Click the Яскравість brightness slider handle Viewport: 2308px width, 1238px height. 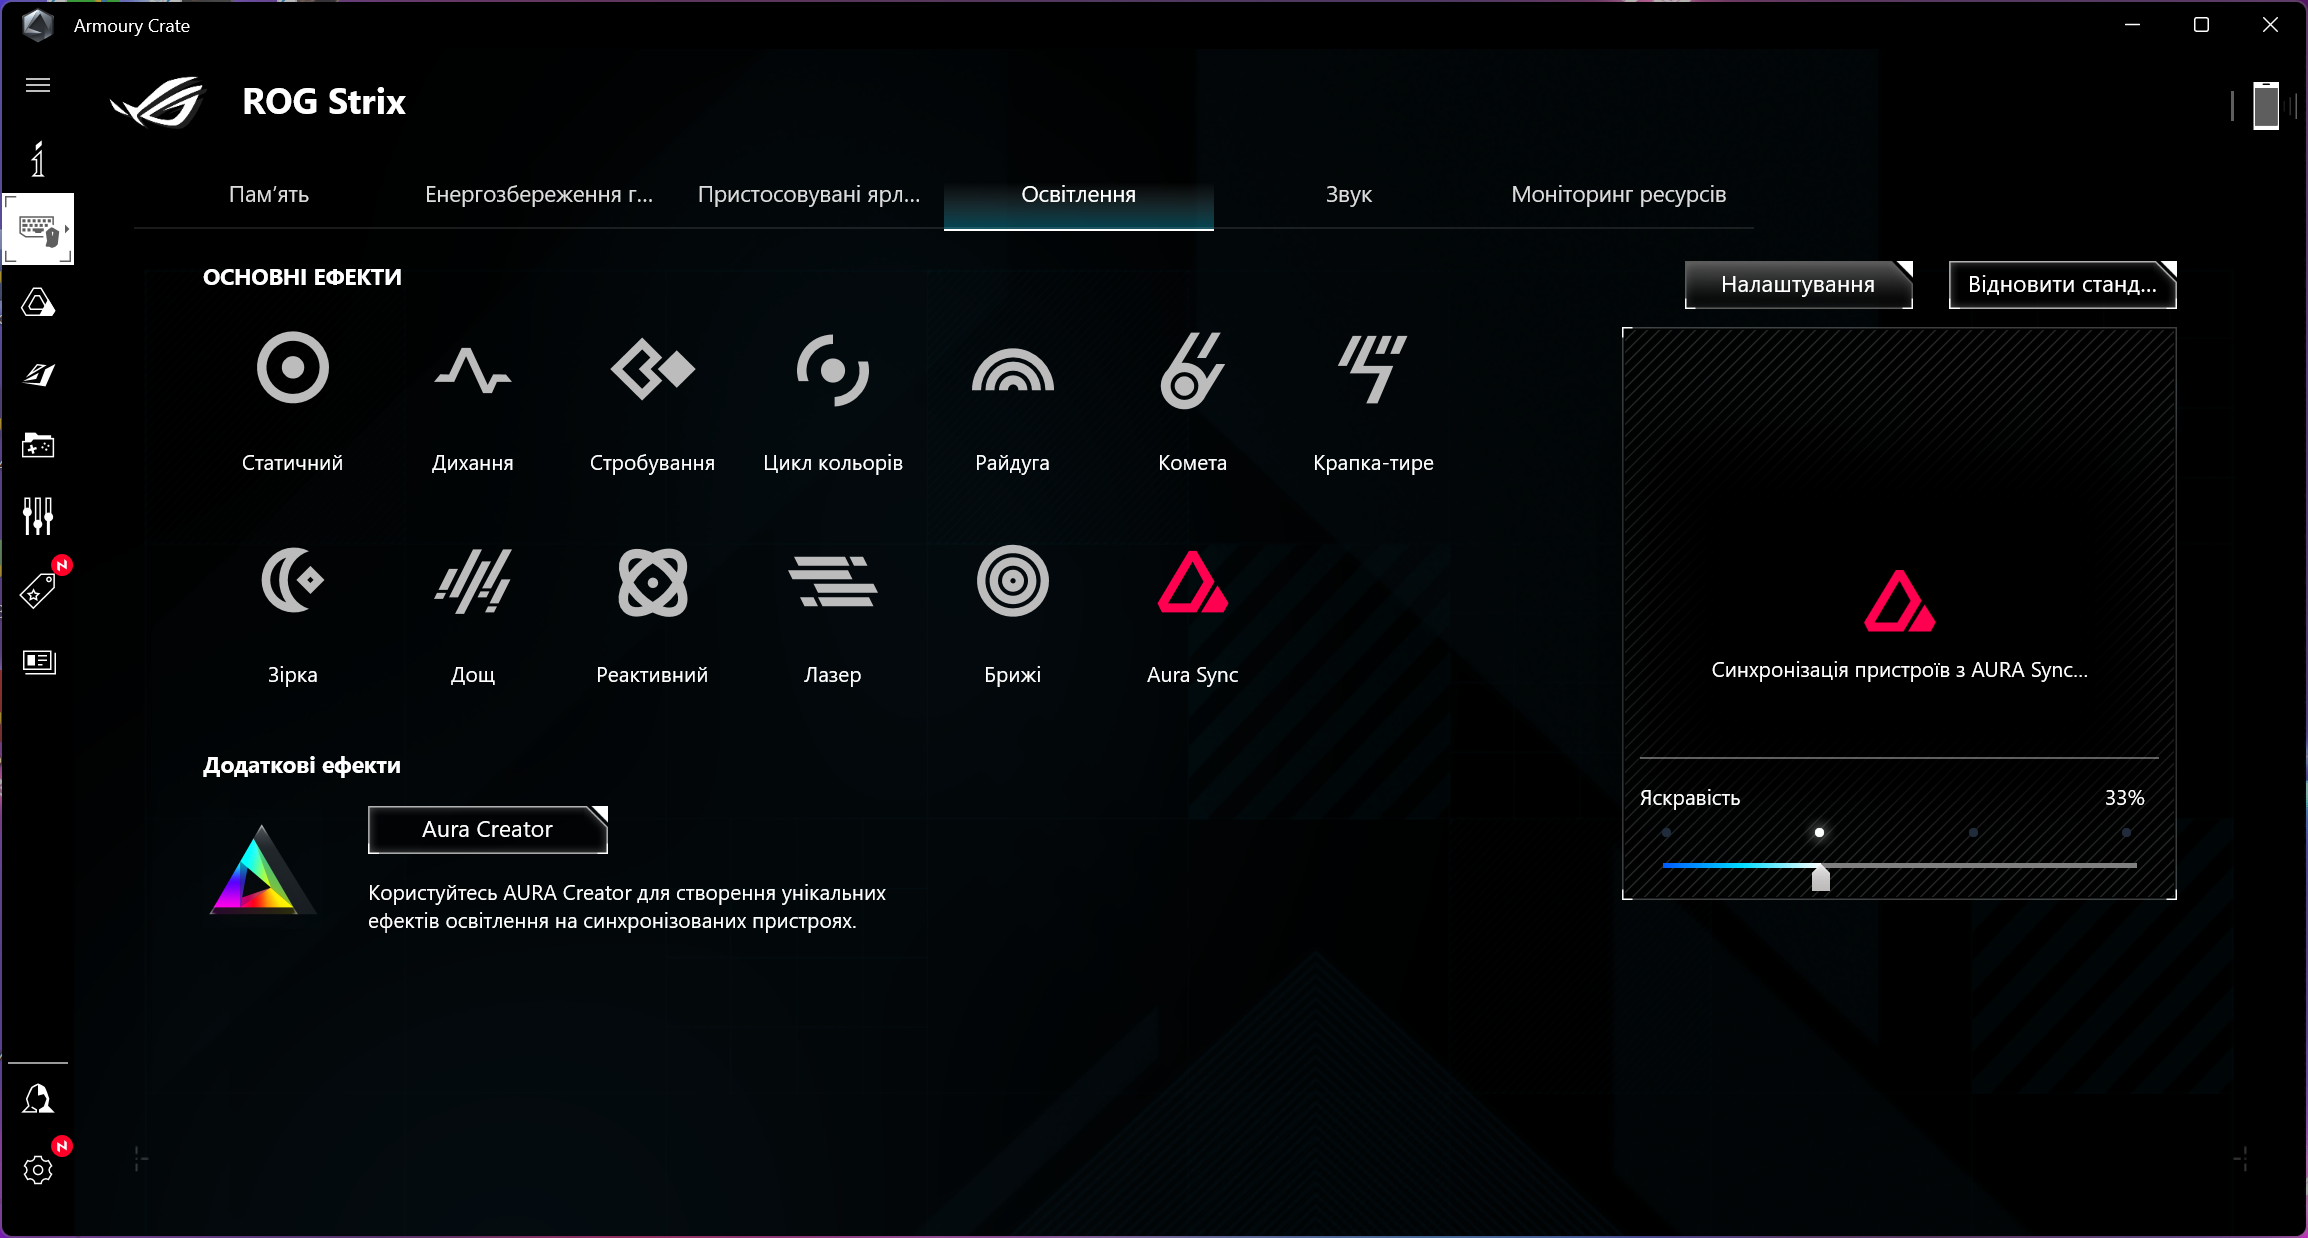(1820, 877)
